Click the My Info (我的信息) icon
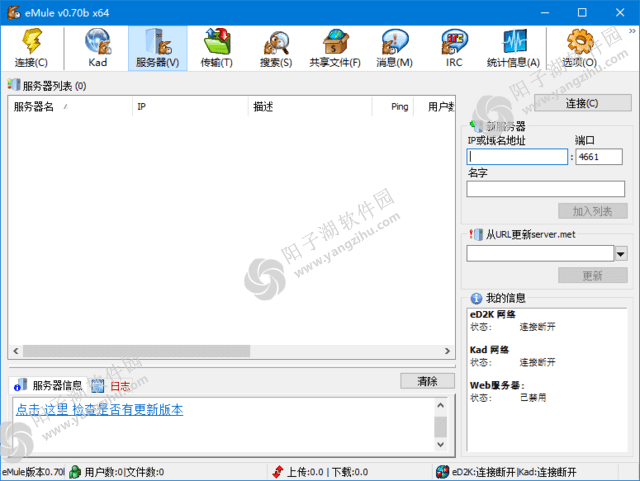The height and width of the screenshot is (481, 640). (x=476, y=298)
